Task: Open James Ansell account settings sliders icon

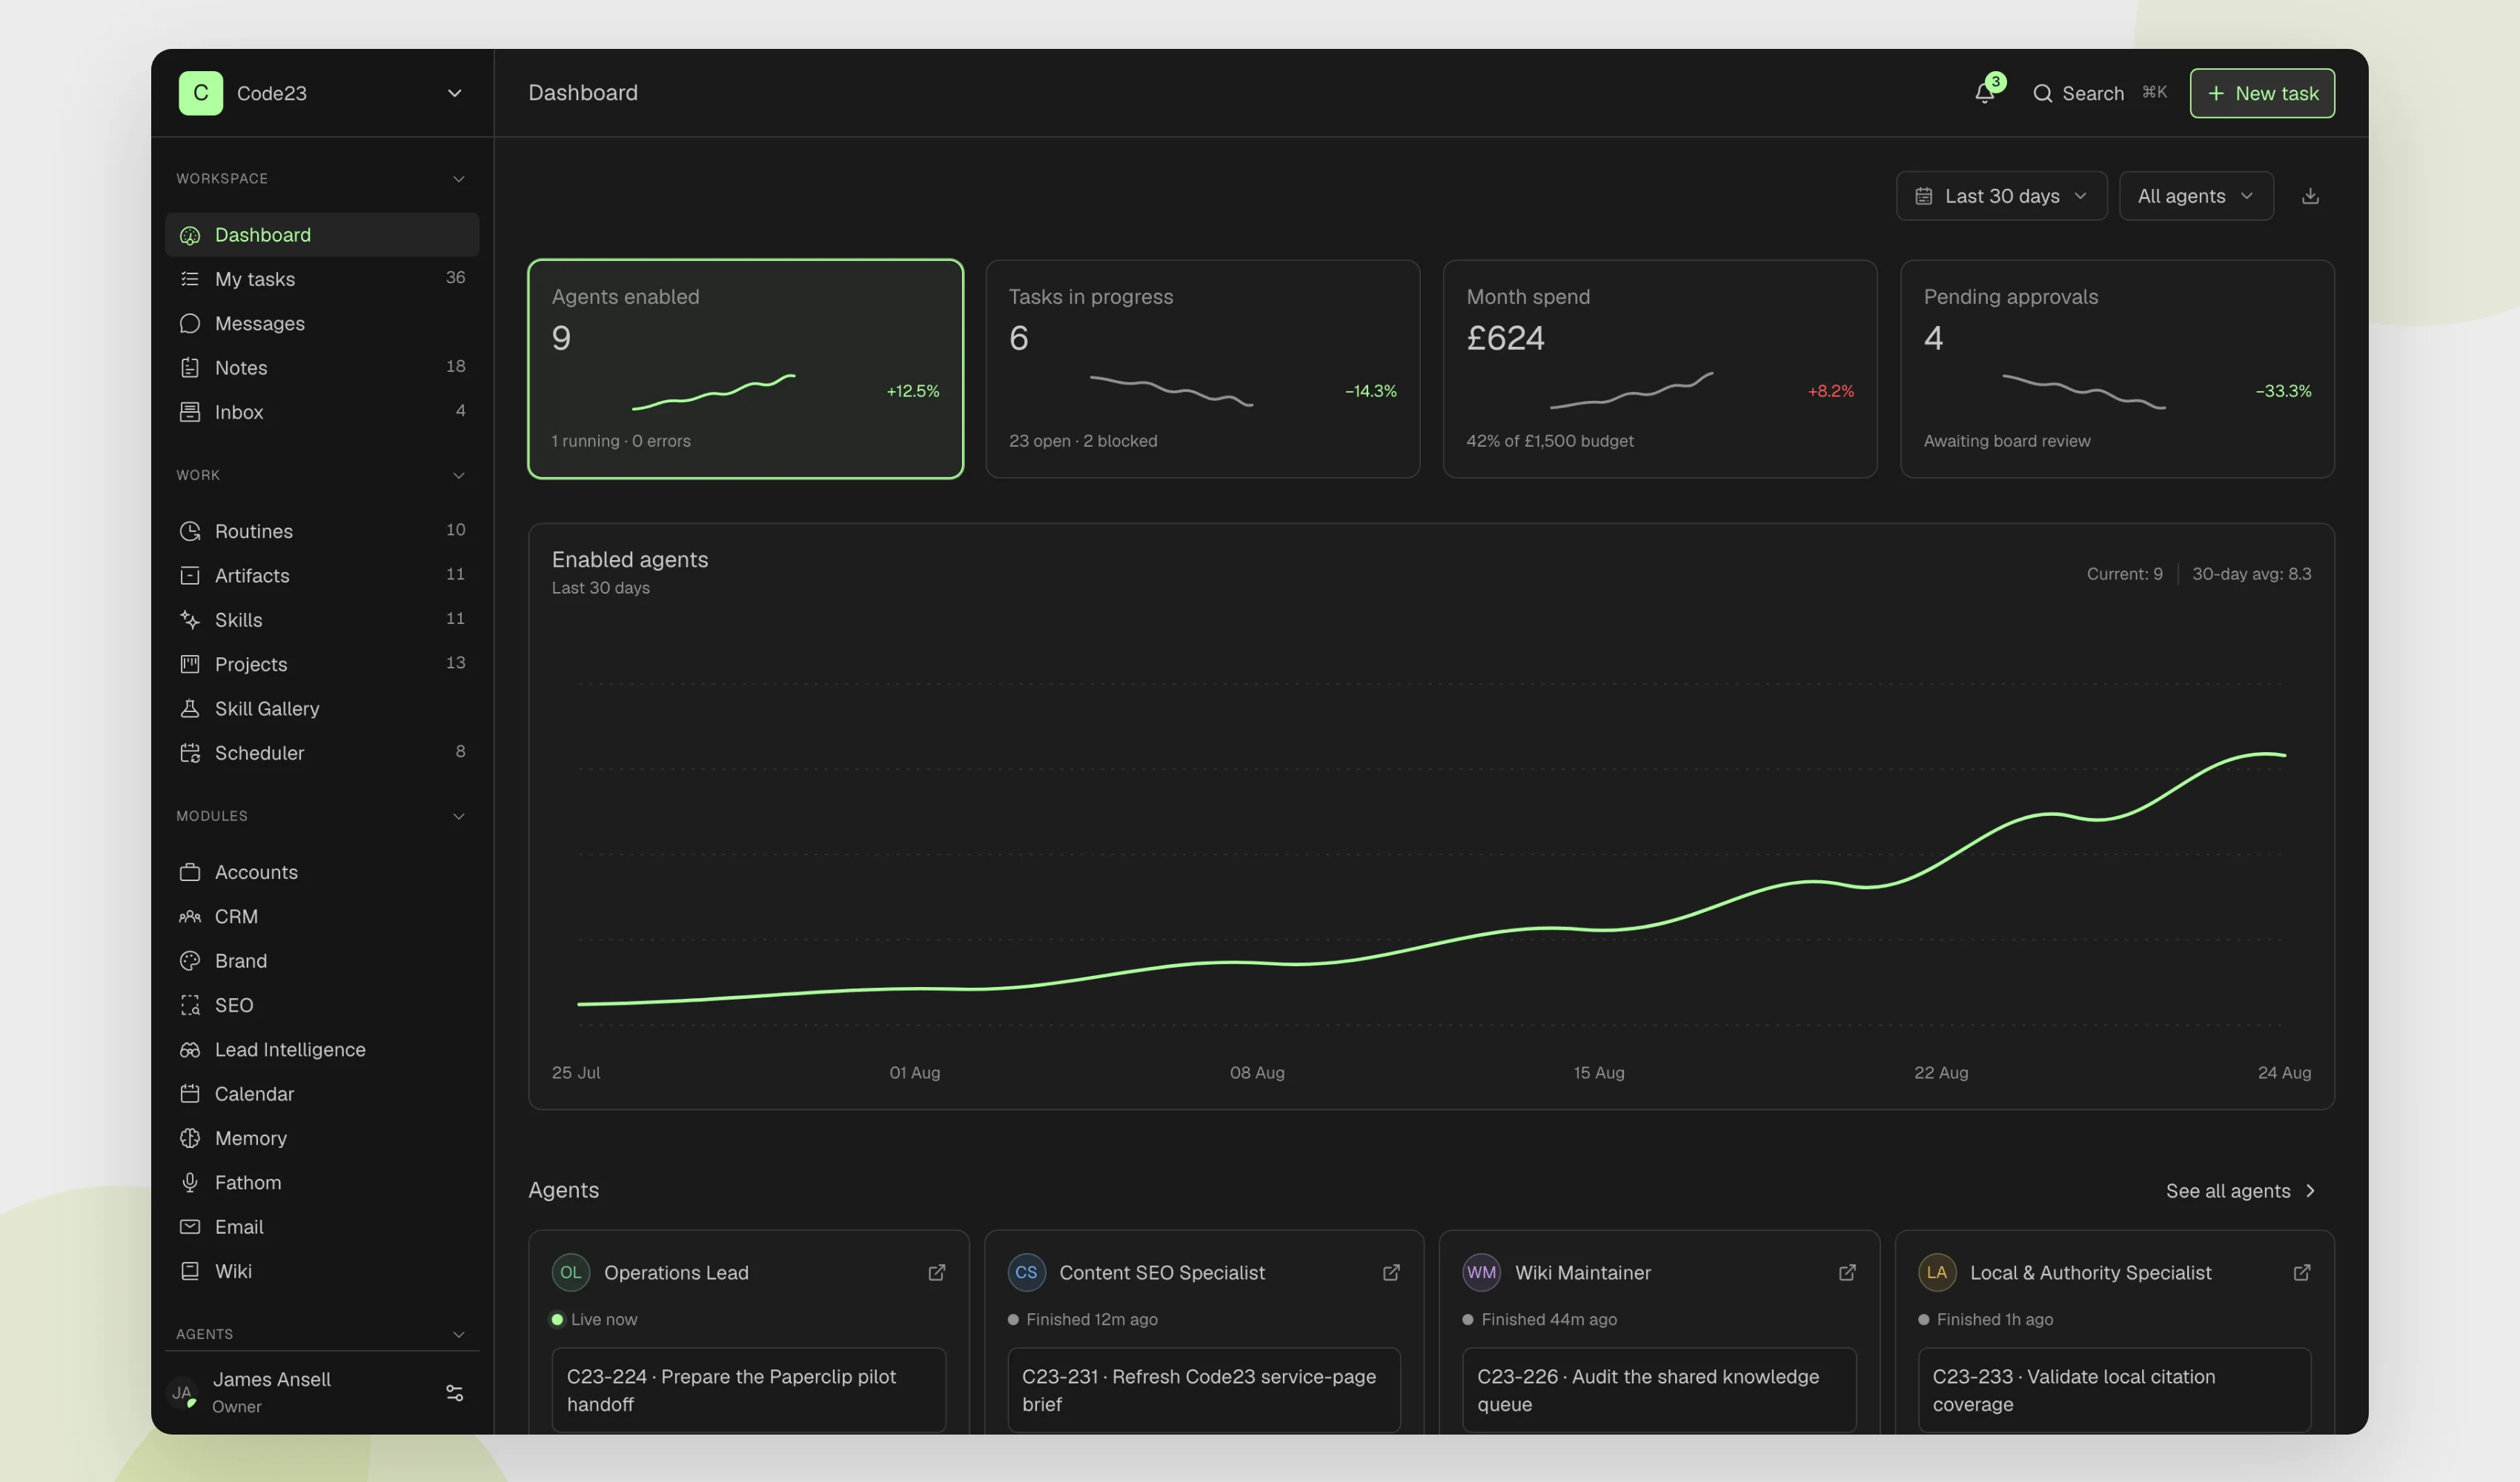Action: coord(454,1393)
